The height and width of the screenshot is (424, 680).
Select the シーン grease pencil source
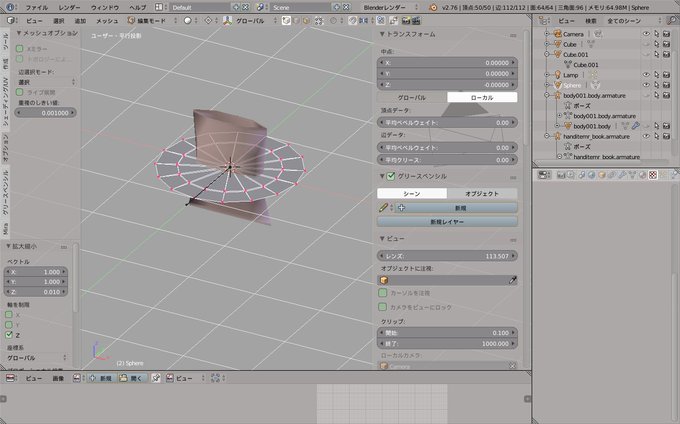412,193
